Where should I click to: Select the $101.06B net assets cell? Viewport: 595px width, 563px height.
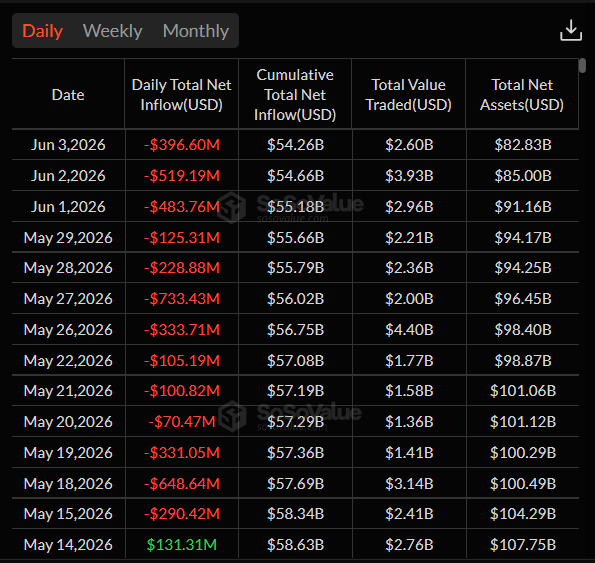[x=523, y=391]
